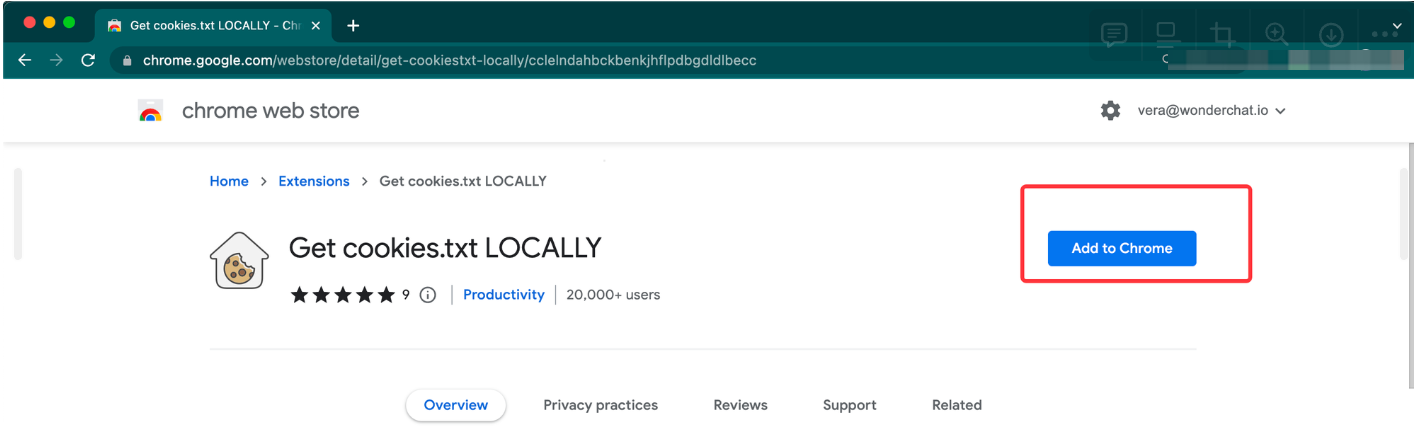Click the five-star rating
The width and height of the screenshot is (1414, 438).
(x=343, y=295)
